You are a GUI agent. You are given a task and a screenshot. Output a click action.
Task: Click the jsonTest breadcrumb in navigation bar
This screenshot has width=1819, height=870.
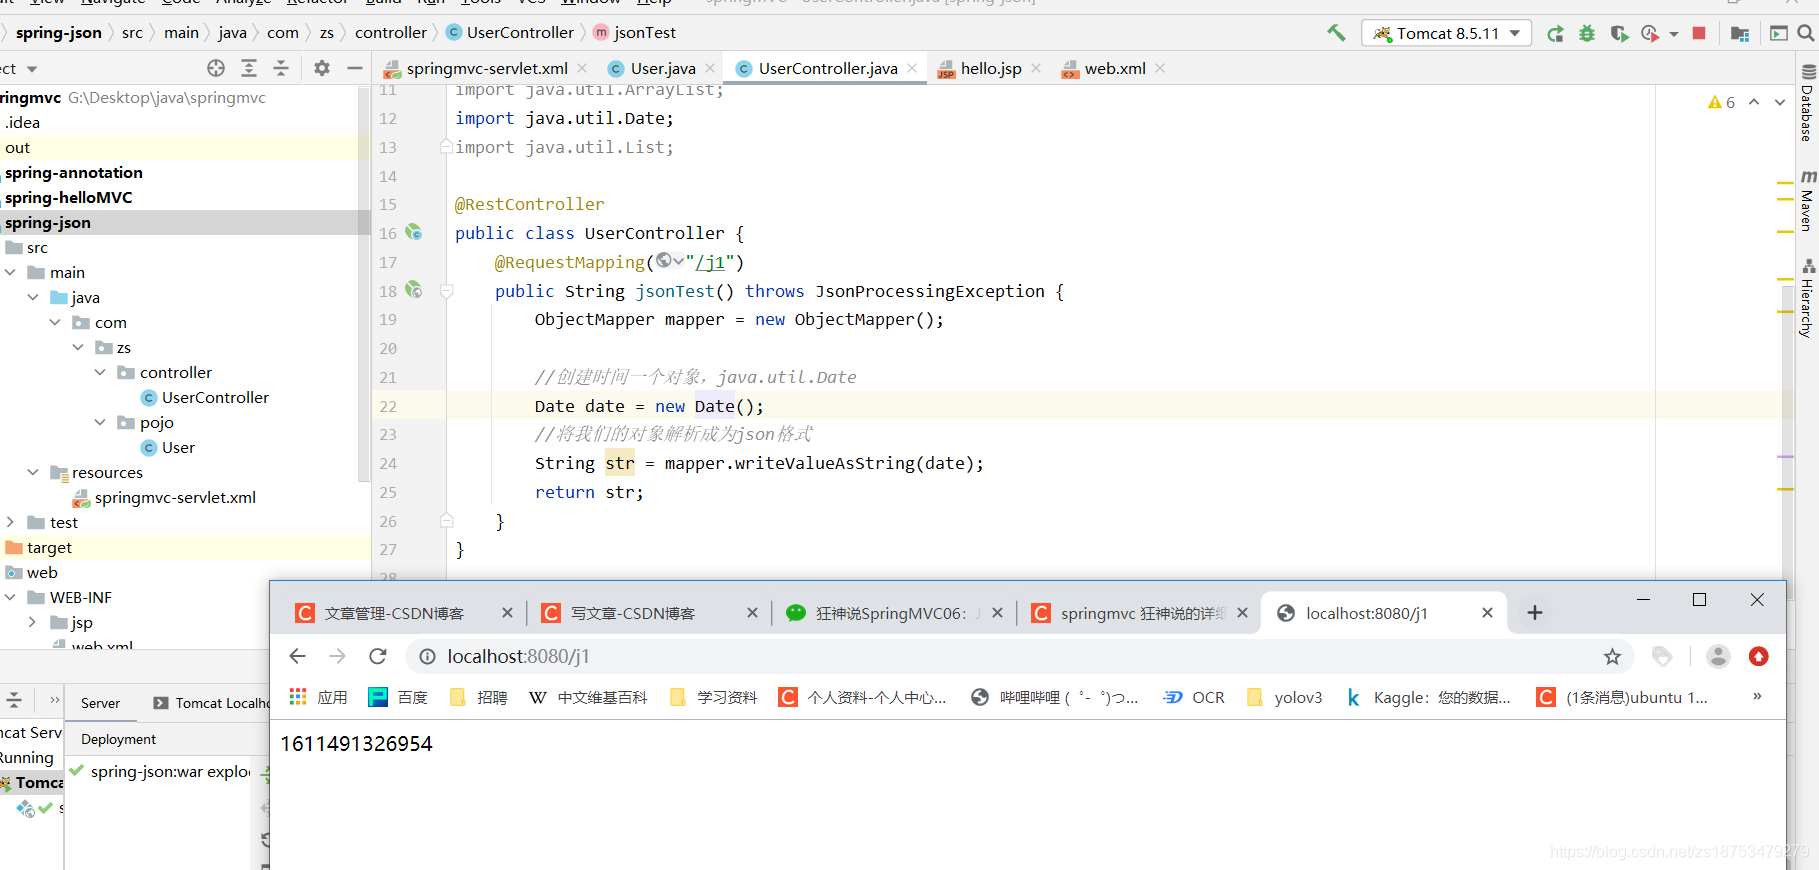click(x=635, y=32)
